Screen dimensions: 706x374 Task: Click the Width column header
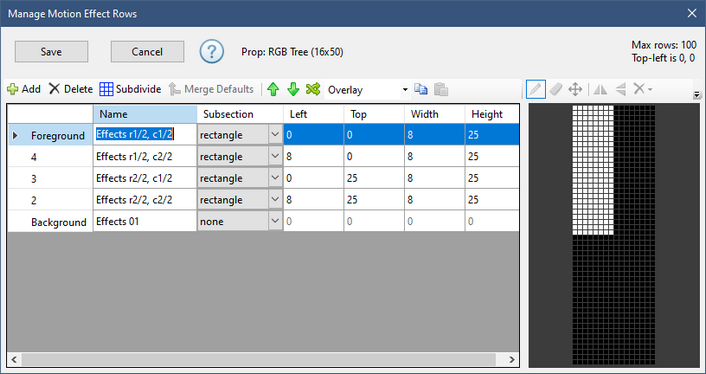[434, 114]
